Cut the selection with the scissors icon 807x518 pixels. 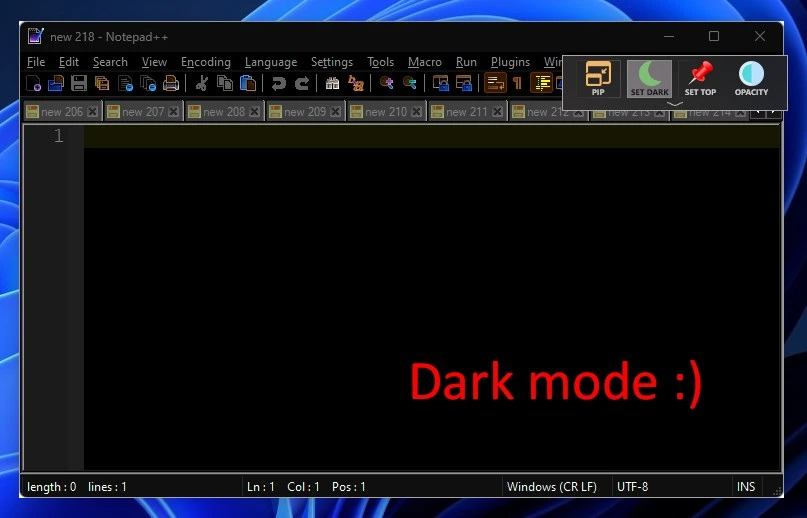click(x=202, y=83)
